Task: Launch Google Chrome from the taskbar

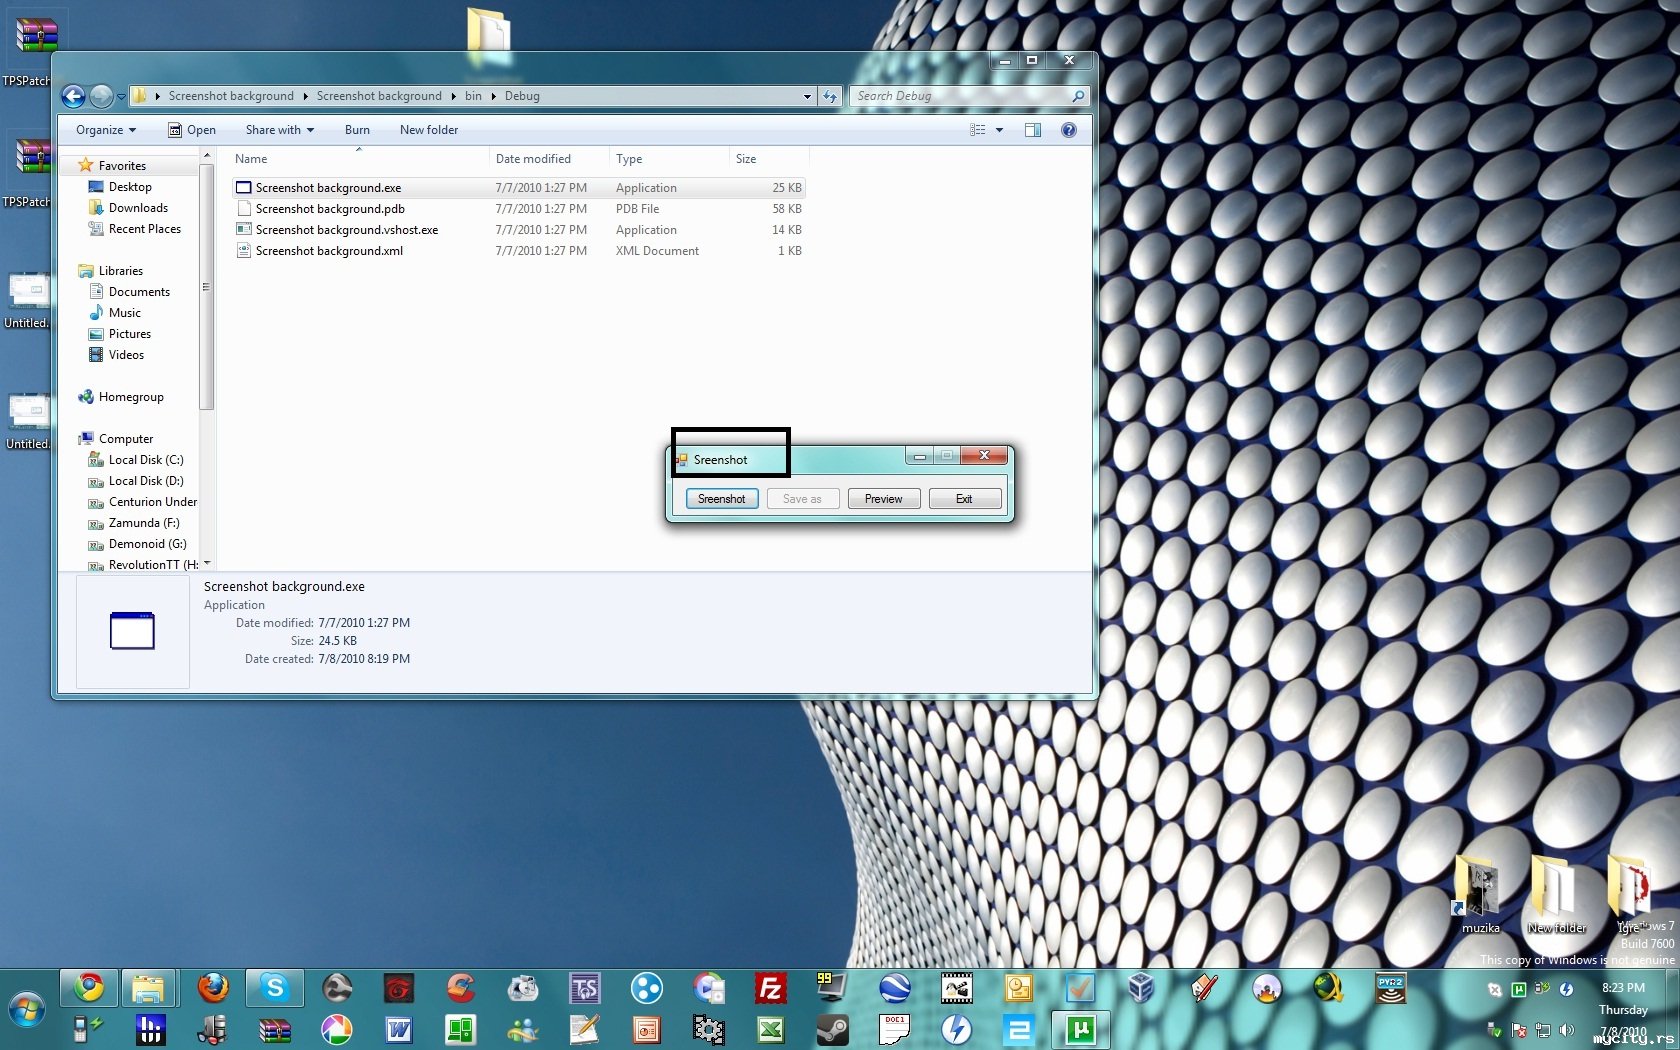Action: pos(89,988)
